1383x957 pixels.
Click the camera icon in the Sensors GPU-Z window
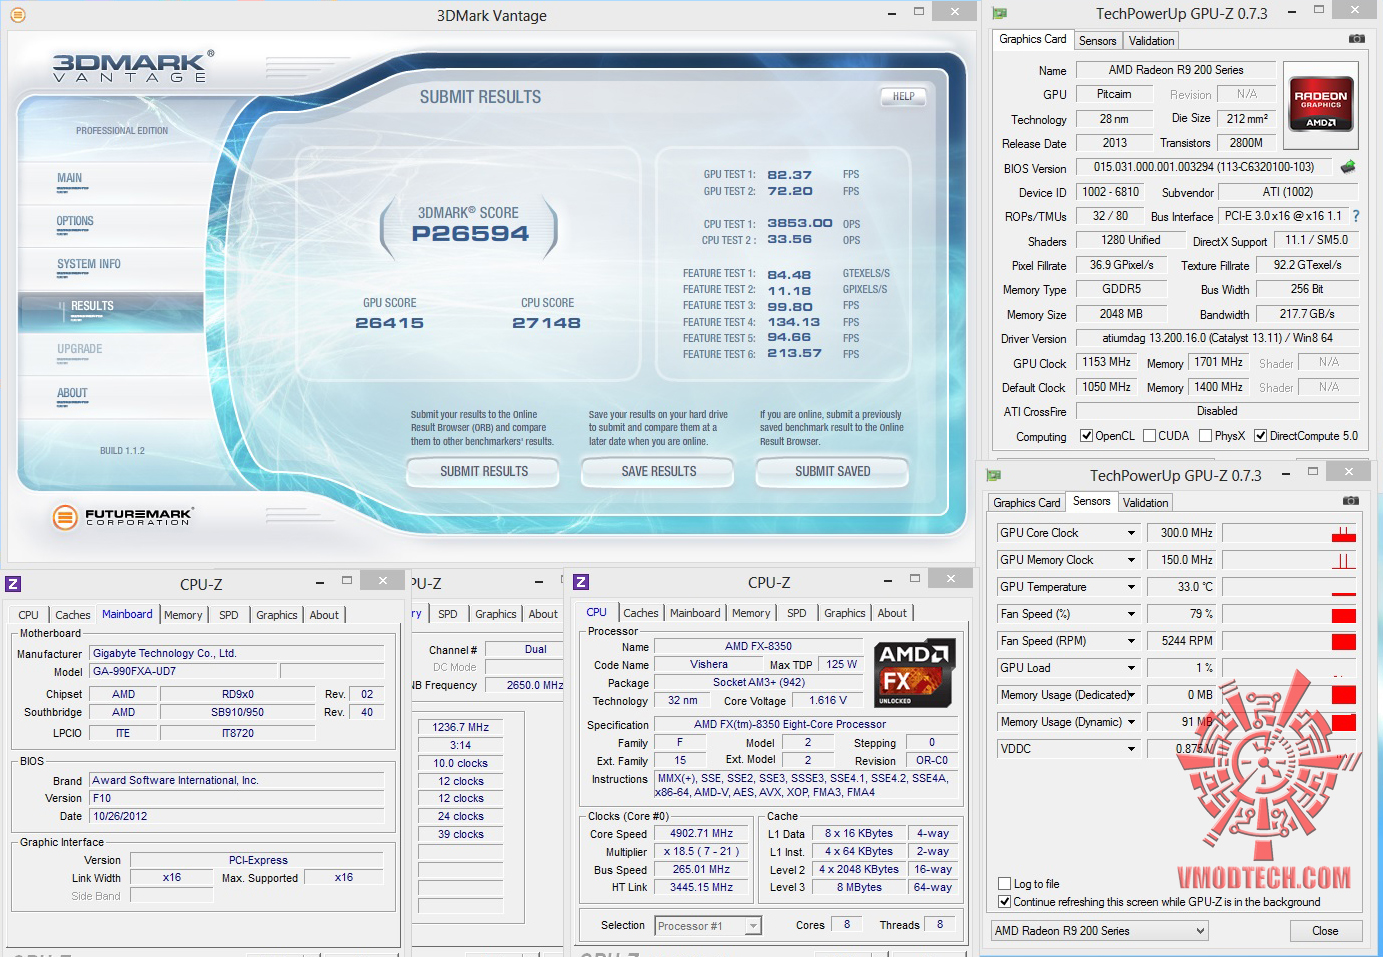click(x=1350, y=500)
